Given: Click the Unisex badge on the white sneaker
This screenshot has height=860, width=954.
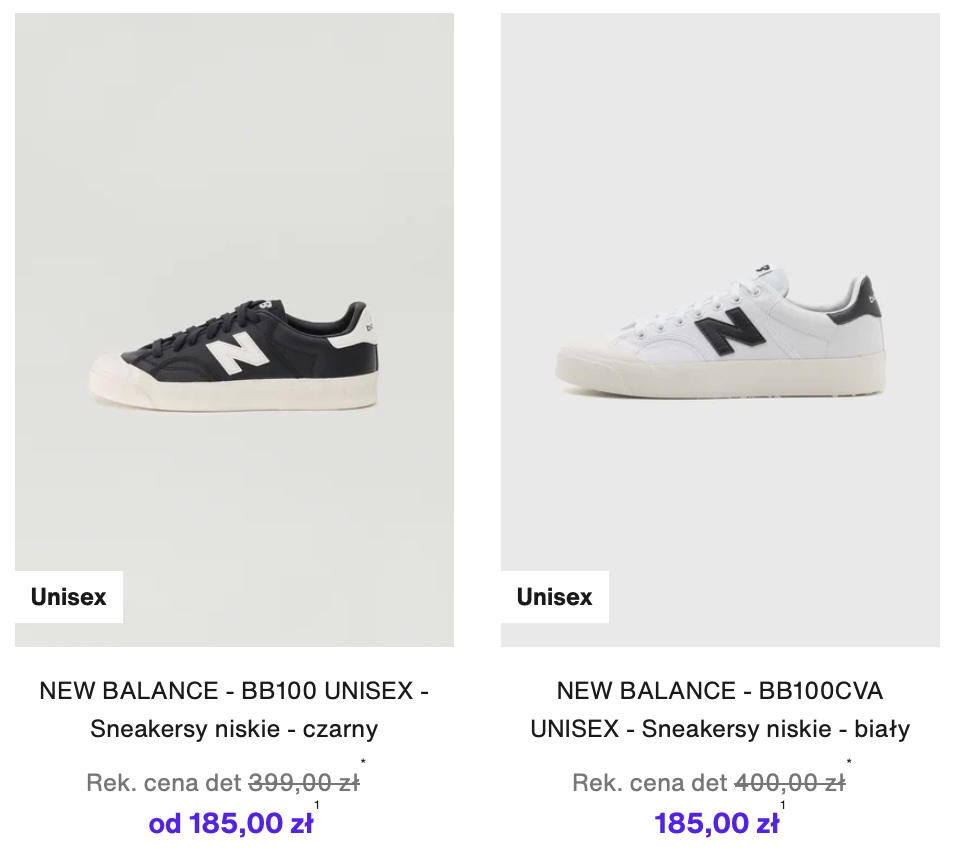Looking at the screenshot, I should (x=555, y=597).
